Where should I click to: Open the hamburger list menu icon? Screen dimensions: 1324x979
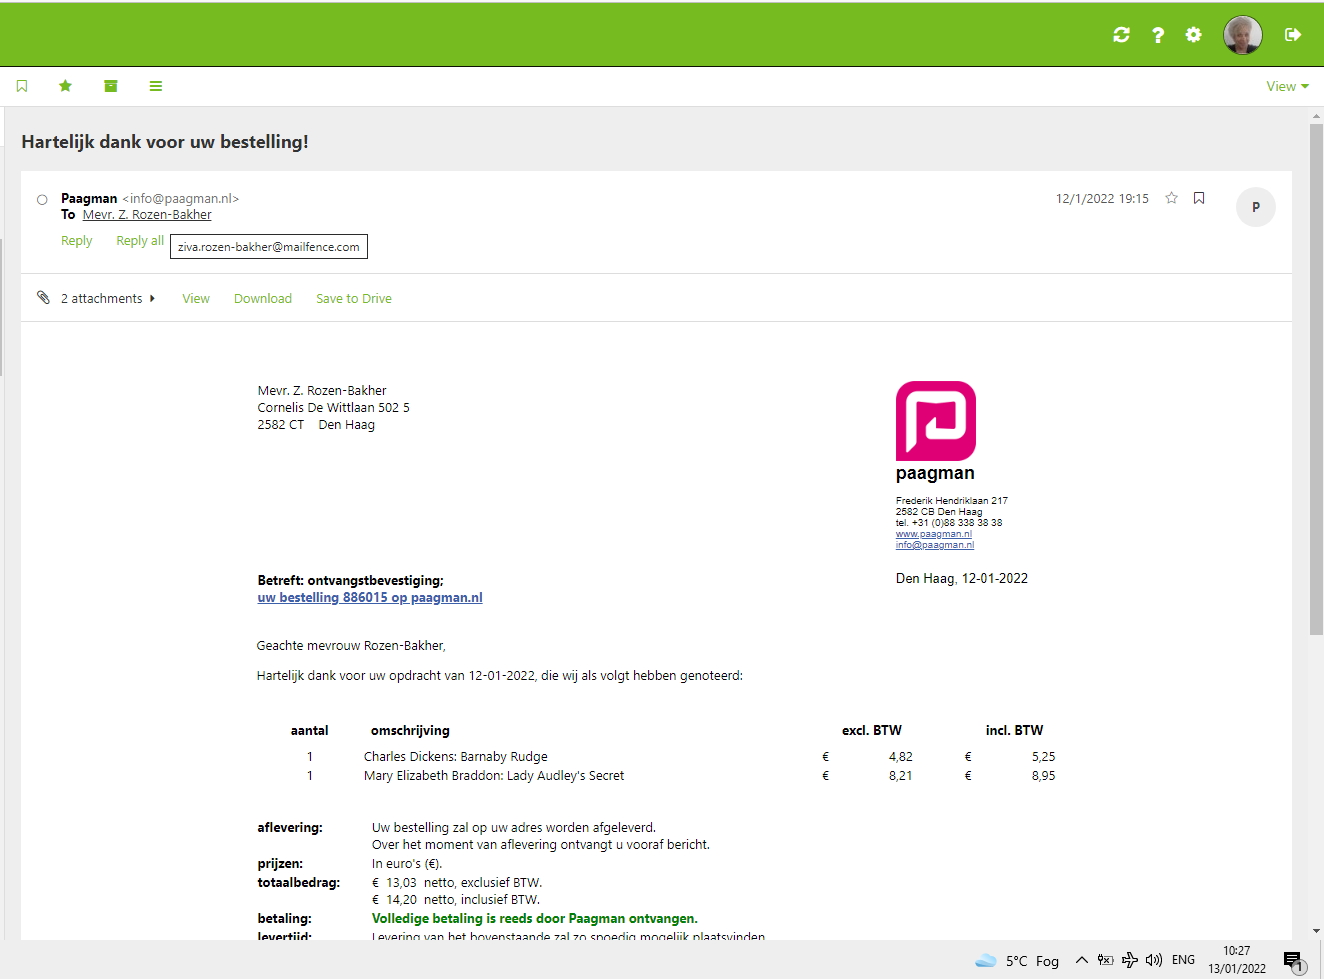tap(156, 86)
